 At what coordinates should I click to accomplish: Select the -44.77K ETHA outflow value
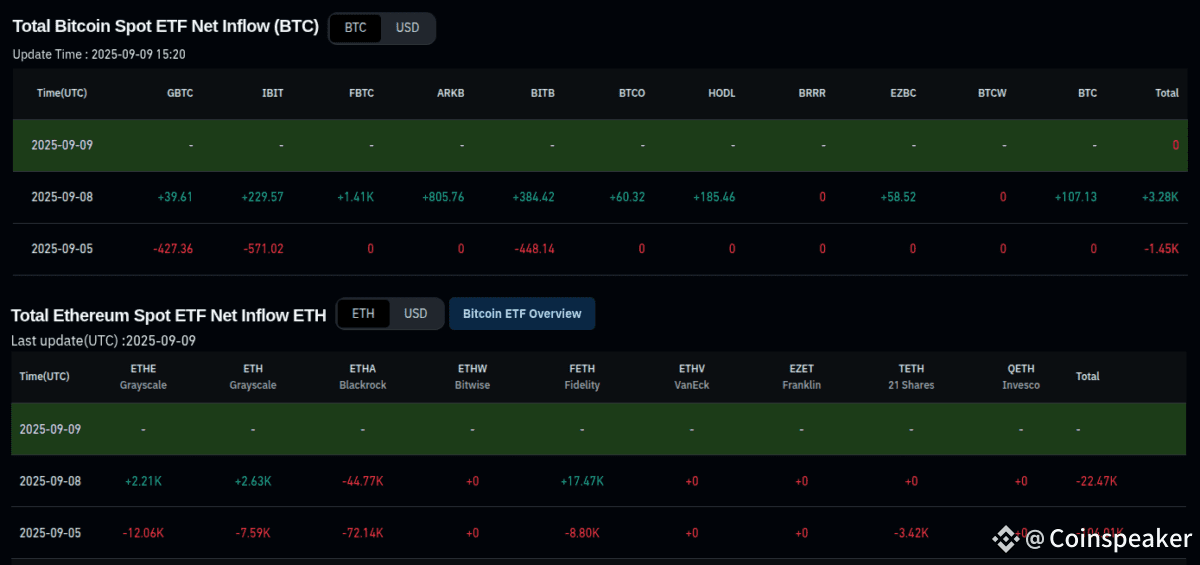(x=362, y=481)
